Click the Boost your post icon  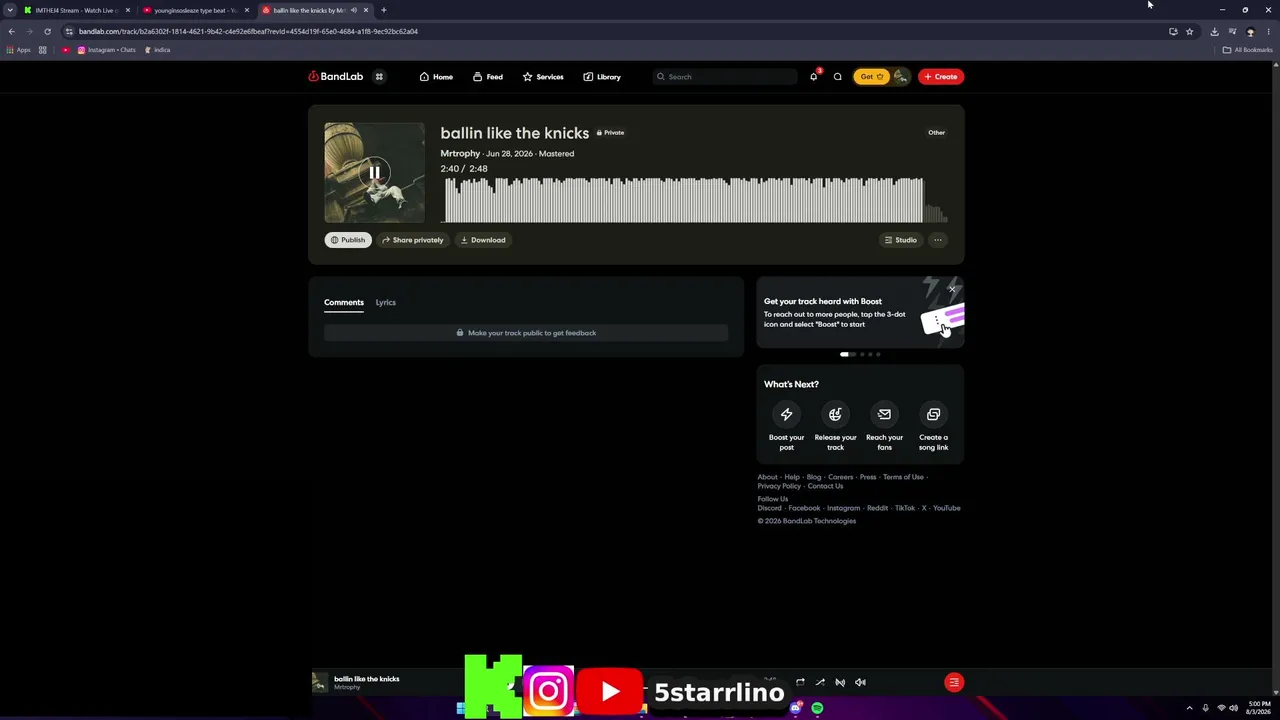pyautogui.click(x=786, y=414)
